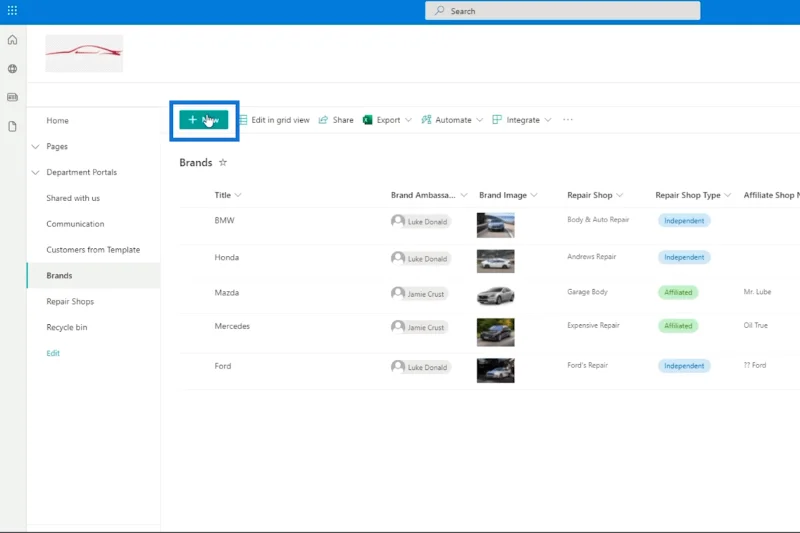Image resolution: width=800 pixels, height=533 pixels.
Task: Open the Honda item
Action: [x=227, y=258]
